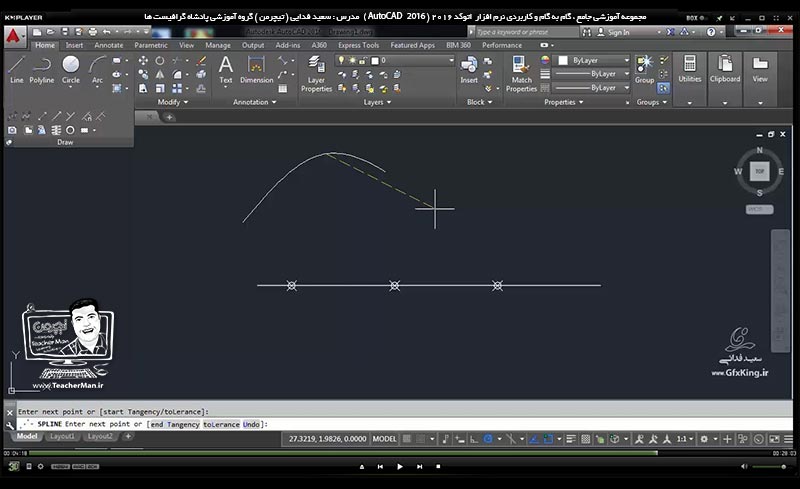
Task: Toggle polar tracking in status bar
Action: click(x=488, y=439)
